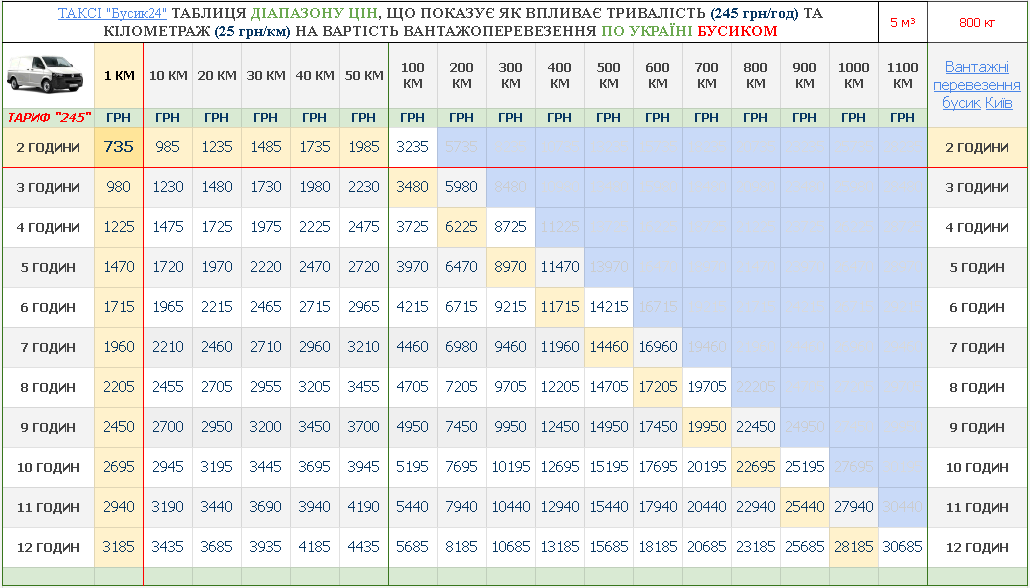
Task: Click the 30685 price cell
Action: [902, 547]
